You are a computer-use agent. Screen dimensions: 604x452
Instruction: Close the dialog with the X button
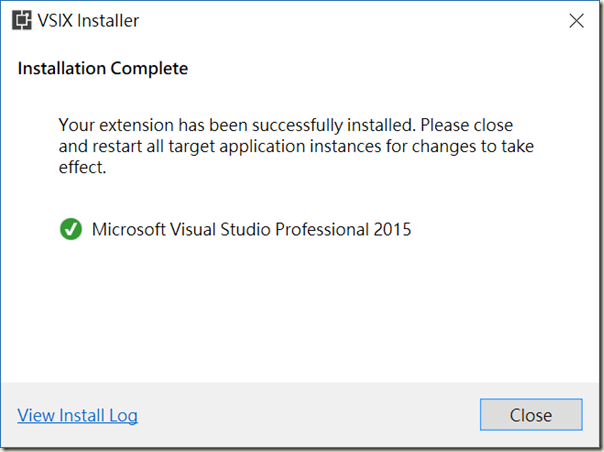576,20
